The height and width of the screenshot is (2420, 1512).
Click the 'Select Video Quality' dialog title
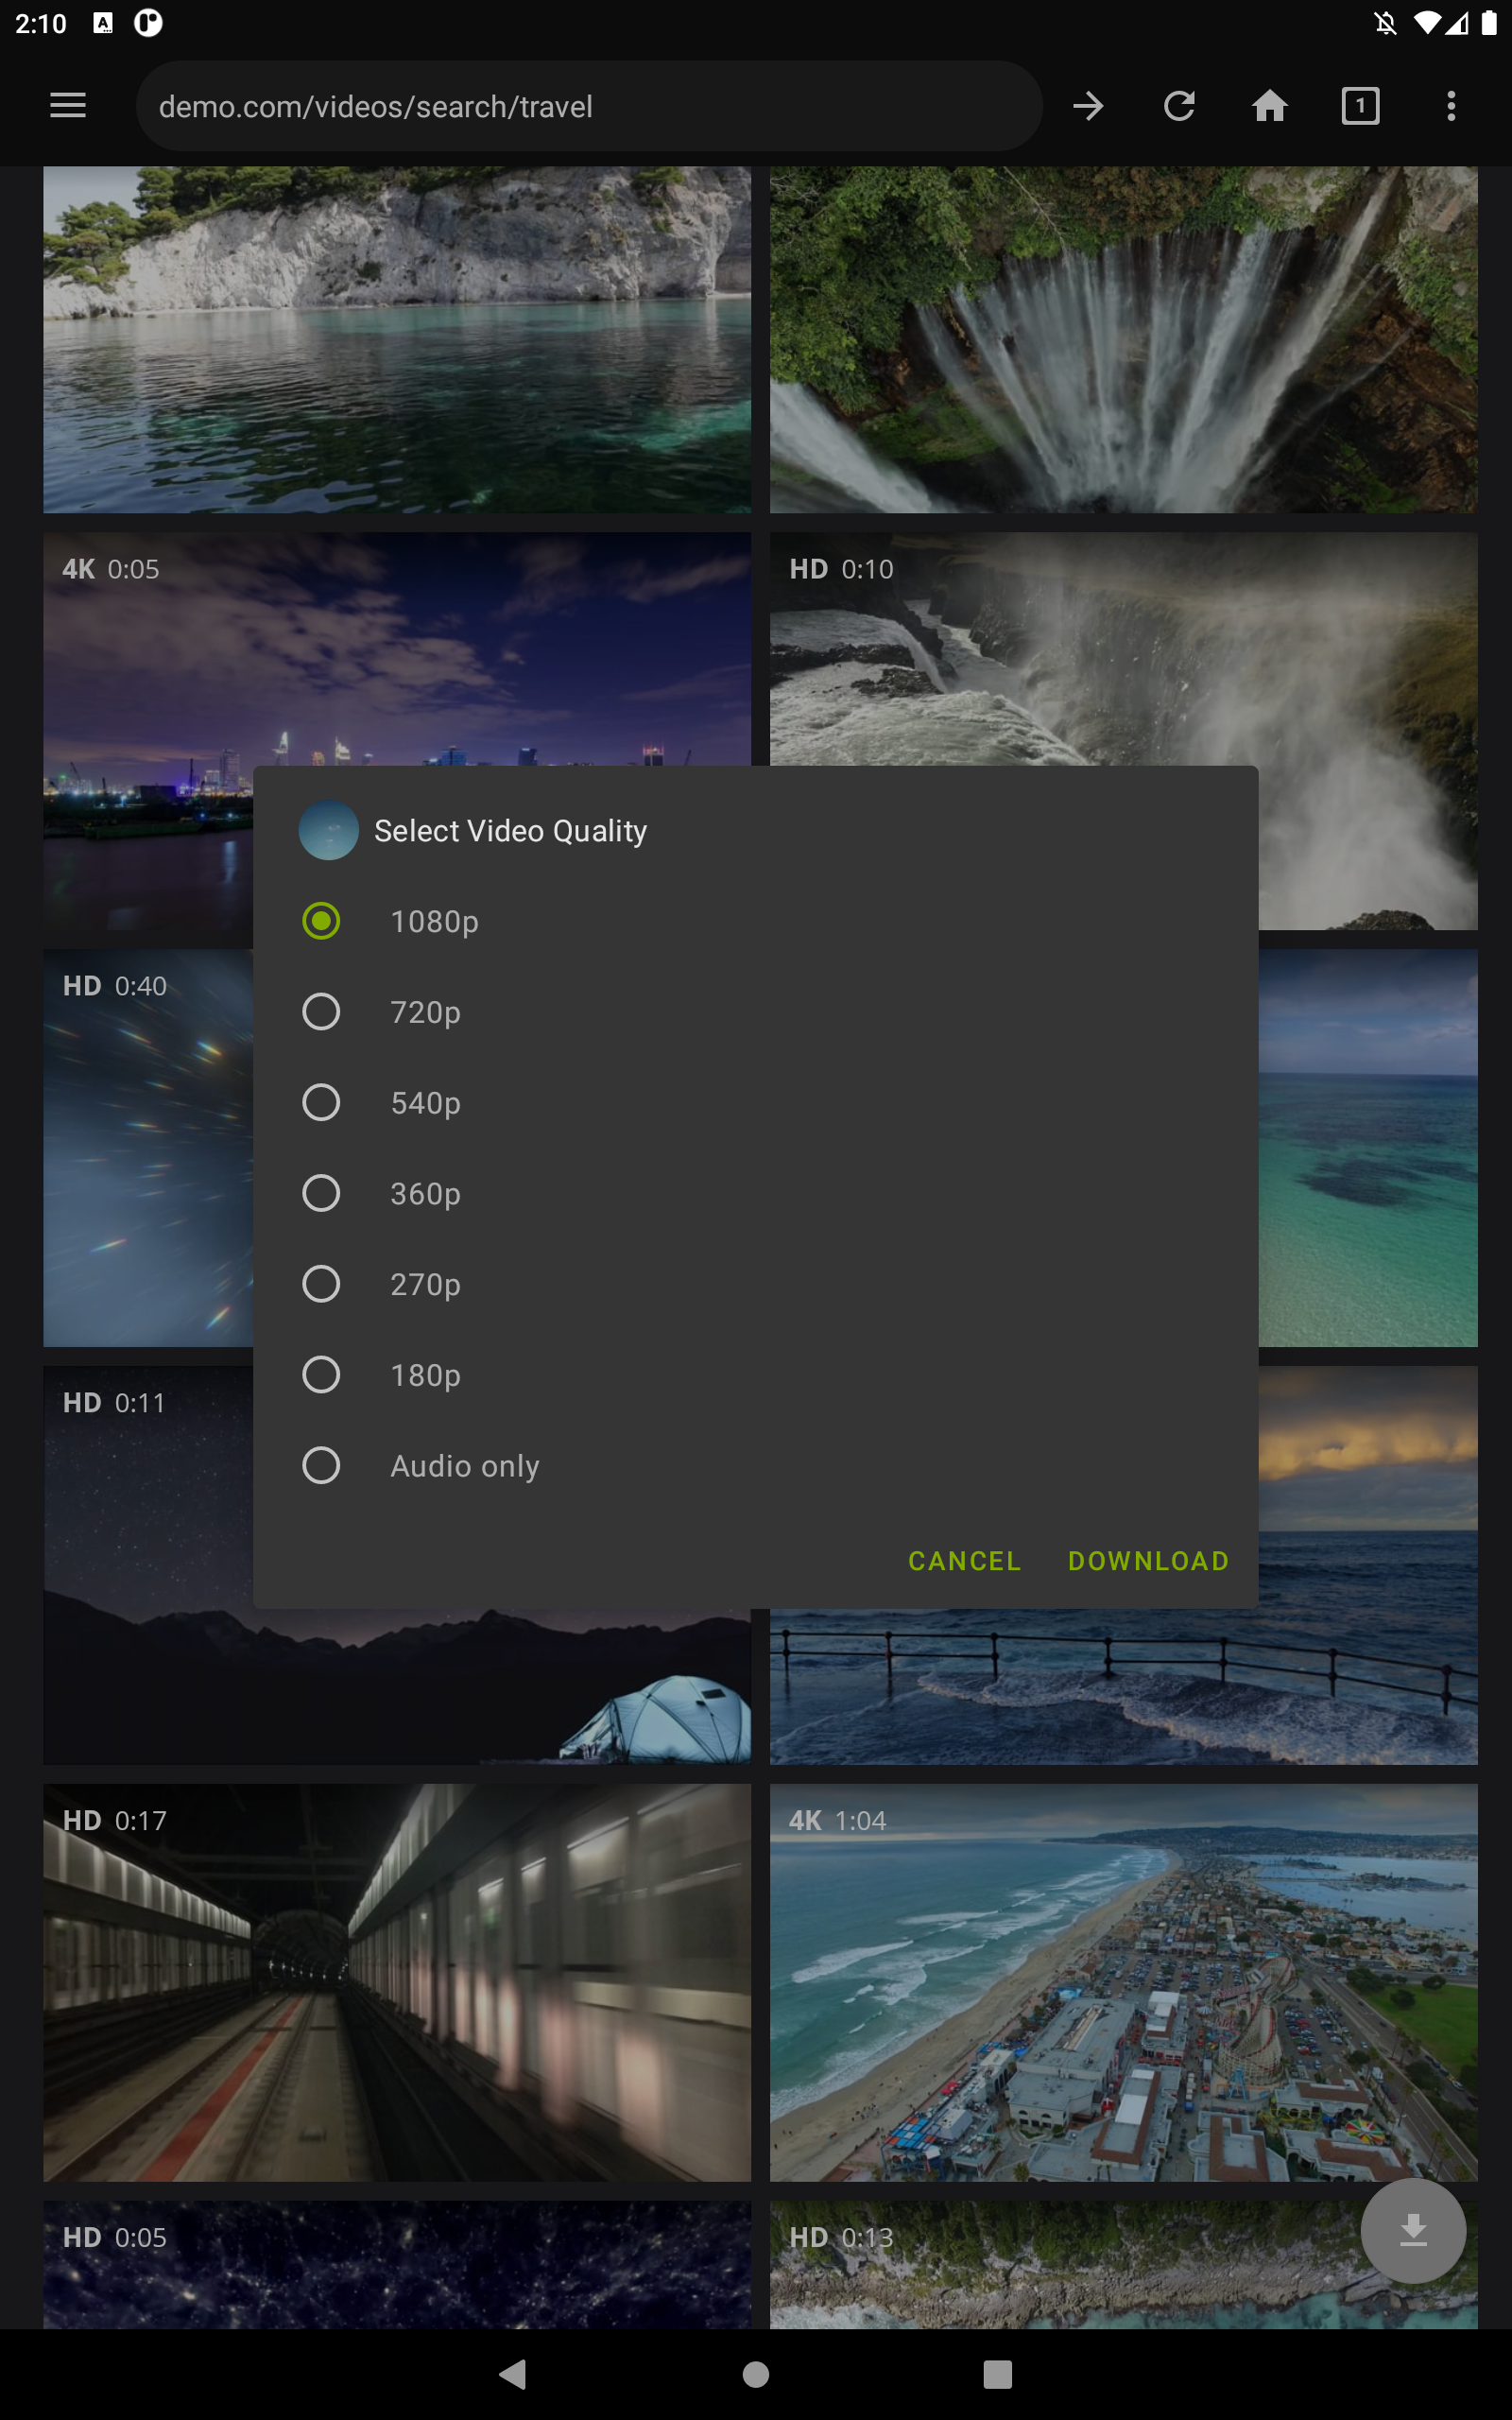pyautogui.click(x=510, y=830)
